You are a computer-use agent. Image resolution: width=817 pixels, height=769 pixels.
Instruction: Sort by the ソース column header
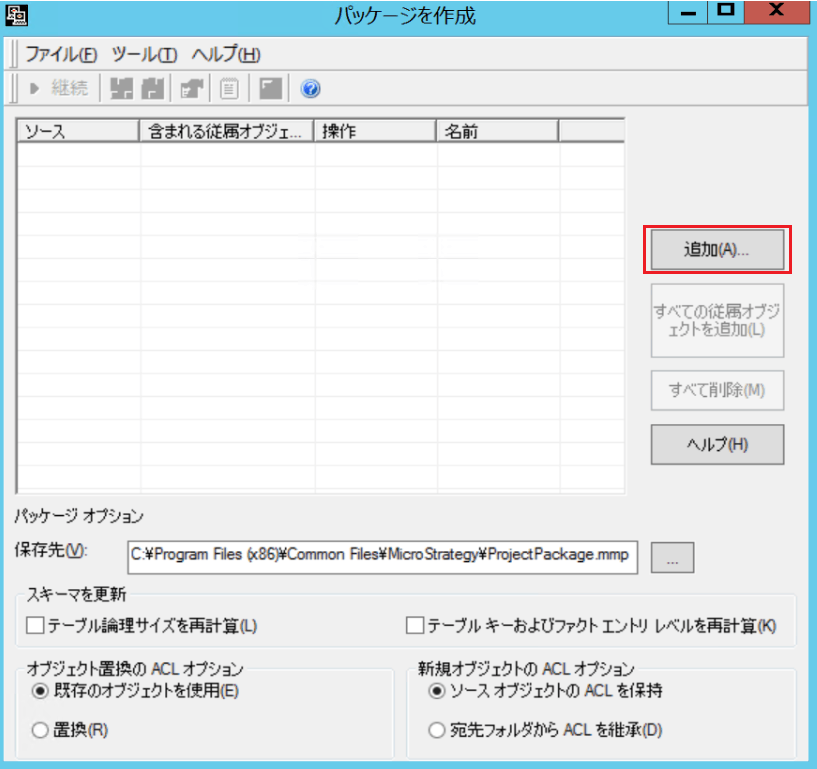(x=78, y=131)
